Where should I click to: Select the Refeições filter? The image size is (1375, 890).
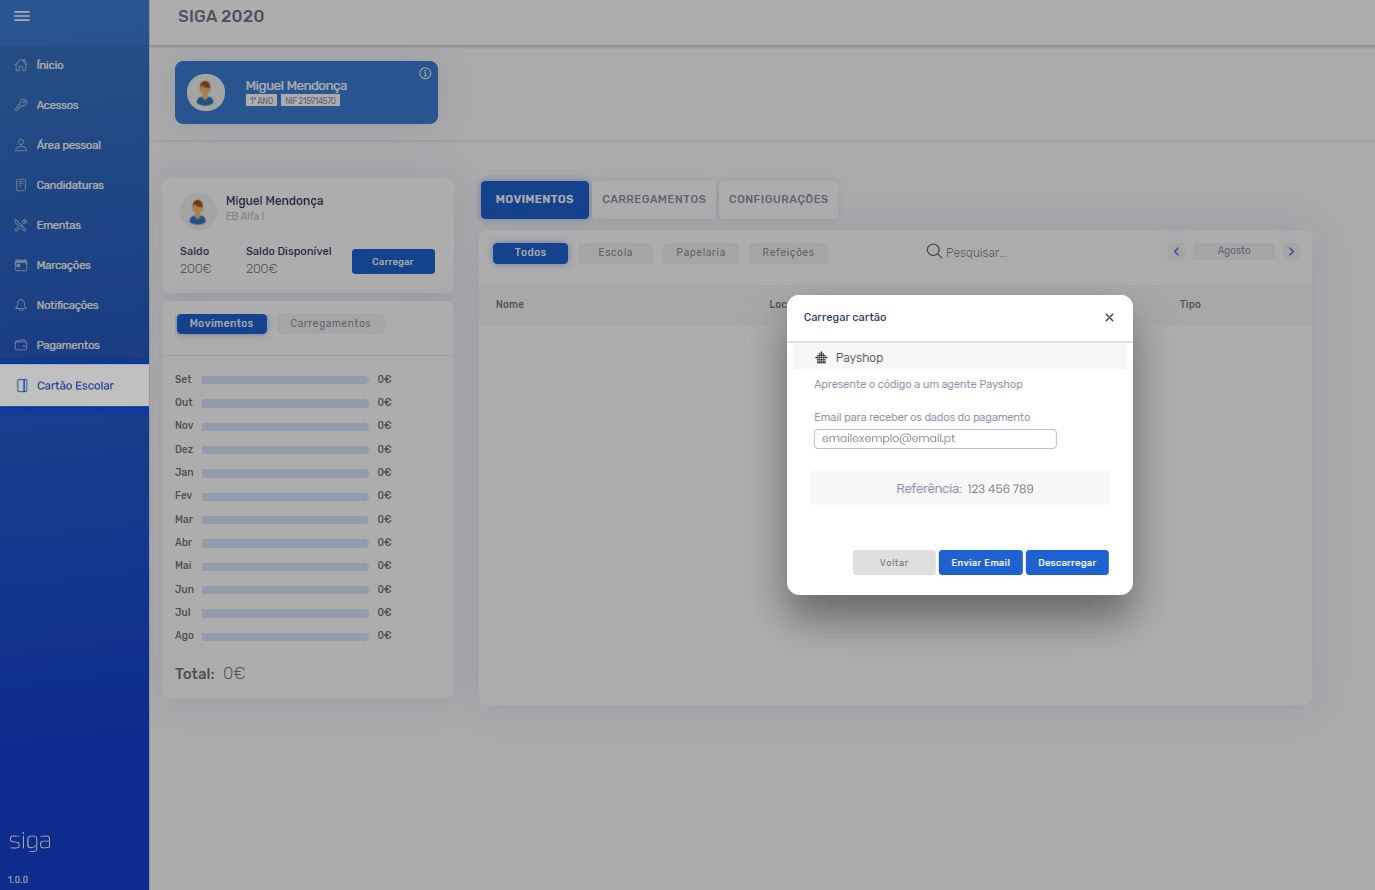point(788,253)
